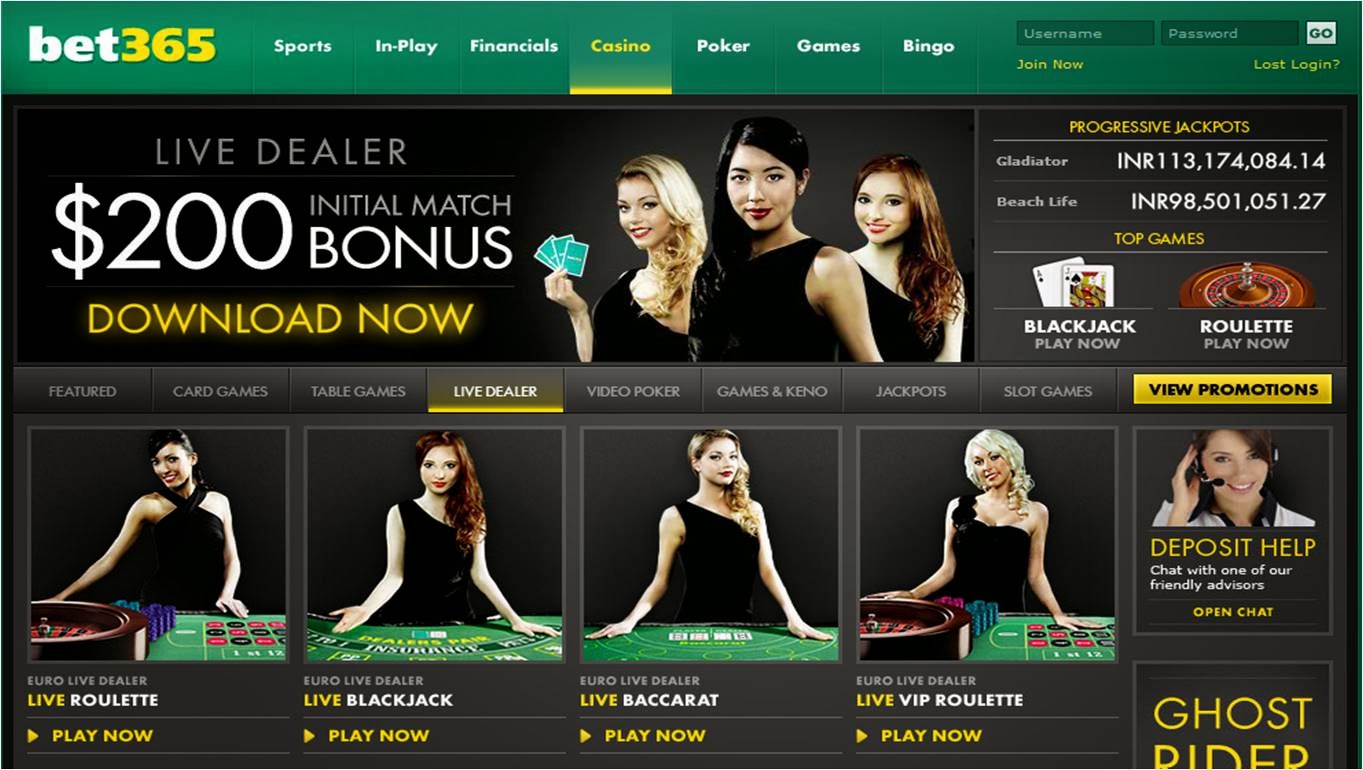This screenshot has height=770, width=1363.
Task: Click the Deposit Help advisor headset image
Action: 1232,478
